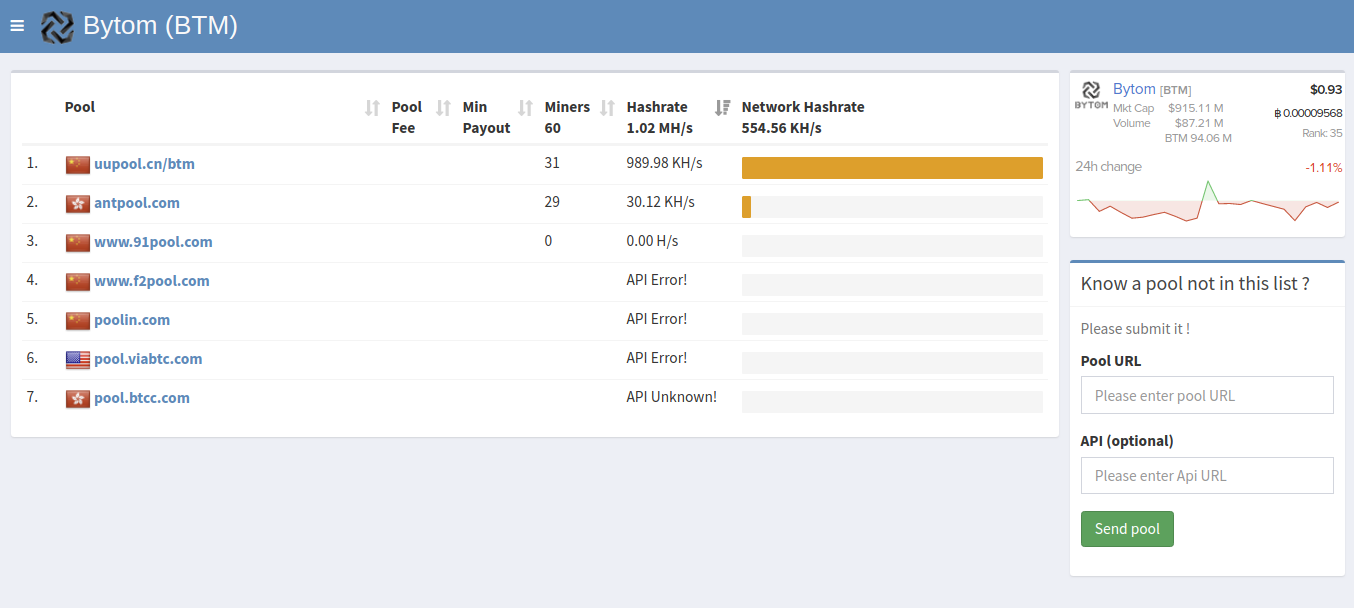Open the uupool.cn/btm pool link
This screenshot has height=608, width=1354.
point(144,164)
